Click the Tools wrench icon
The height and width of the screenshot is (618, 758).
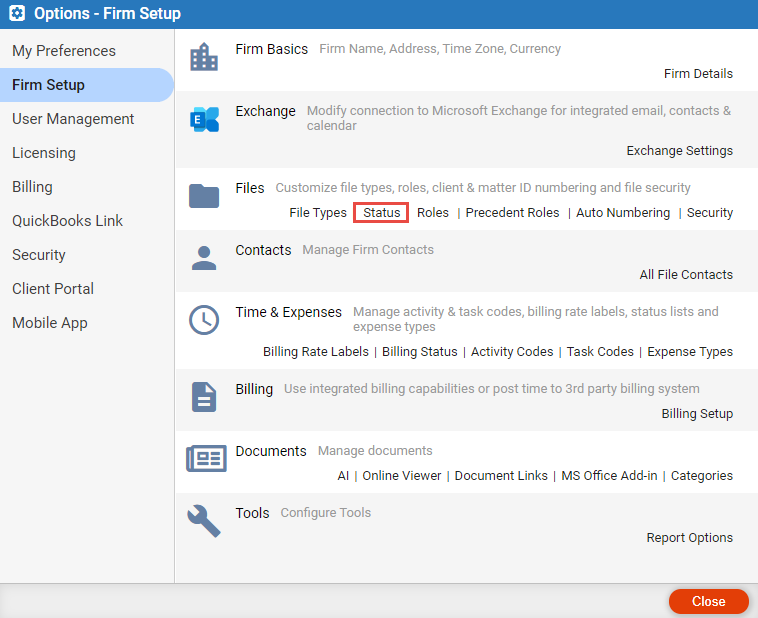pos(204,521)
